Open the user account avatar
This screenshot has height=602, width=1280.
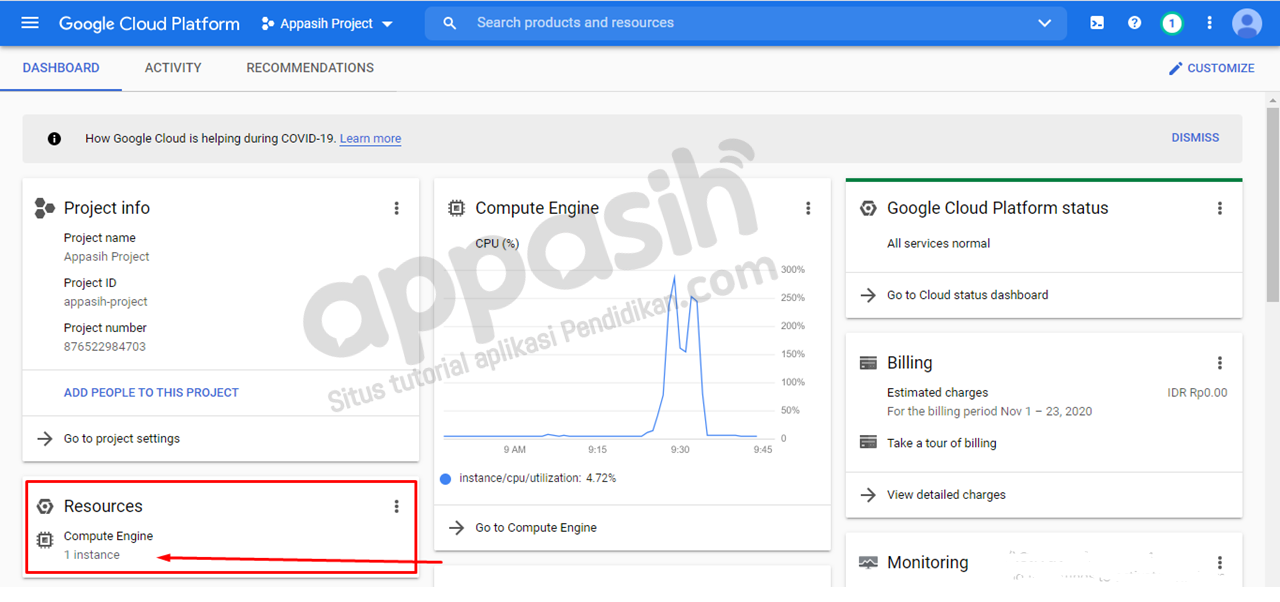pos(1247,23)
